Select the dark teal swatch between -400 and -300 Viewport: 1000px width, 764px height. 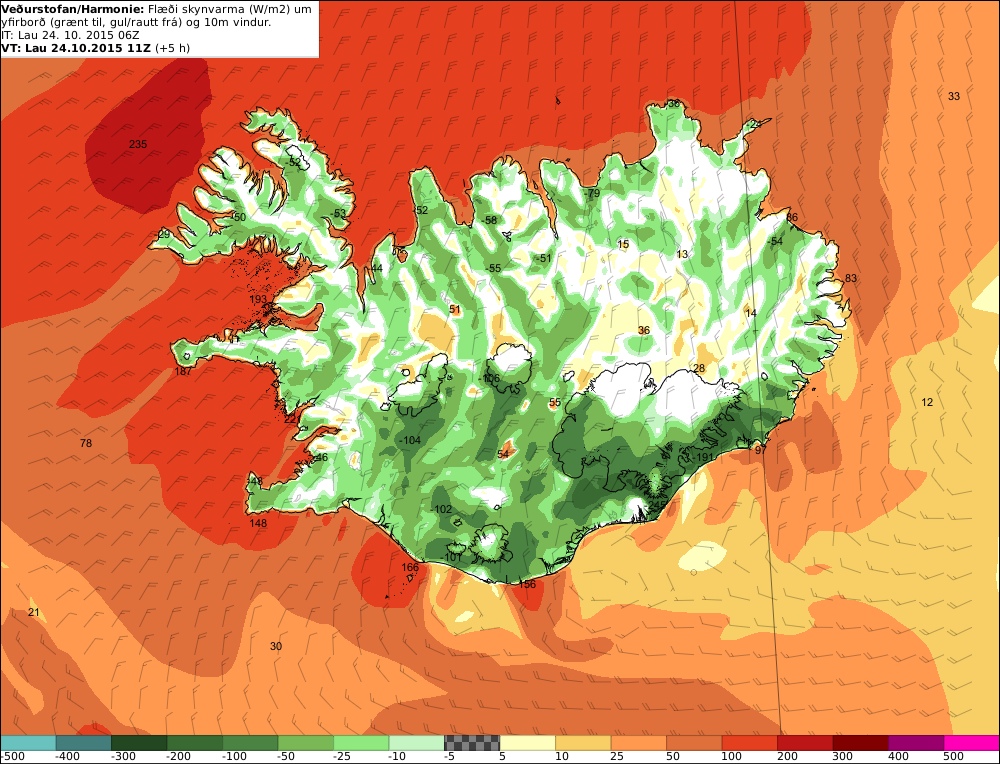point(84,743)
